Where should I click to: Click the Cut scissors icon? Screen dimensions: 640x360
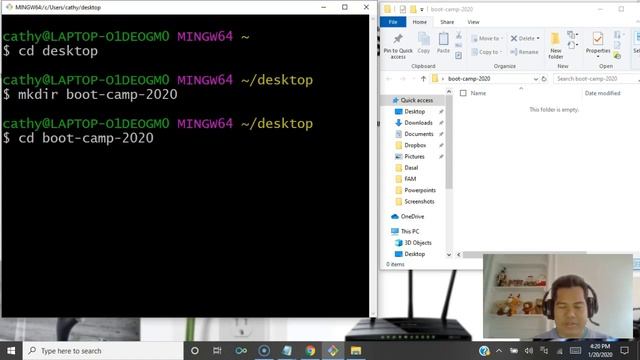tap(459, 36)
